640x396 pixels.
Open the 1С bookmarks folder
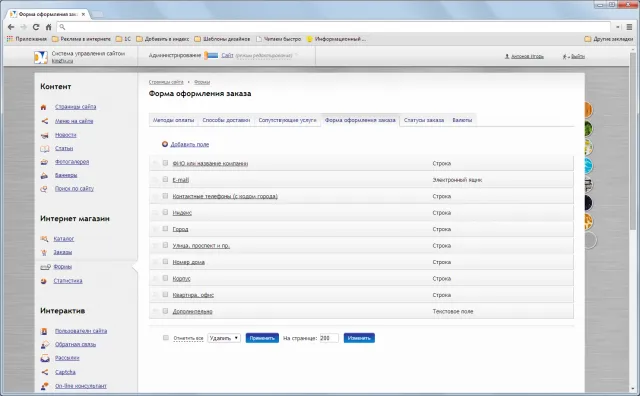point(123,39)
